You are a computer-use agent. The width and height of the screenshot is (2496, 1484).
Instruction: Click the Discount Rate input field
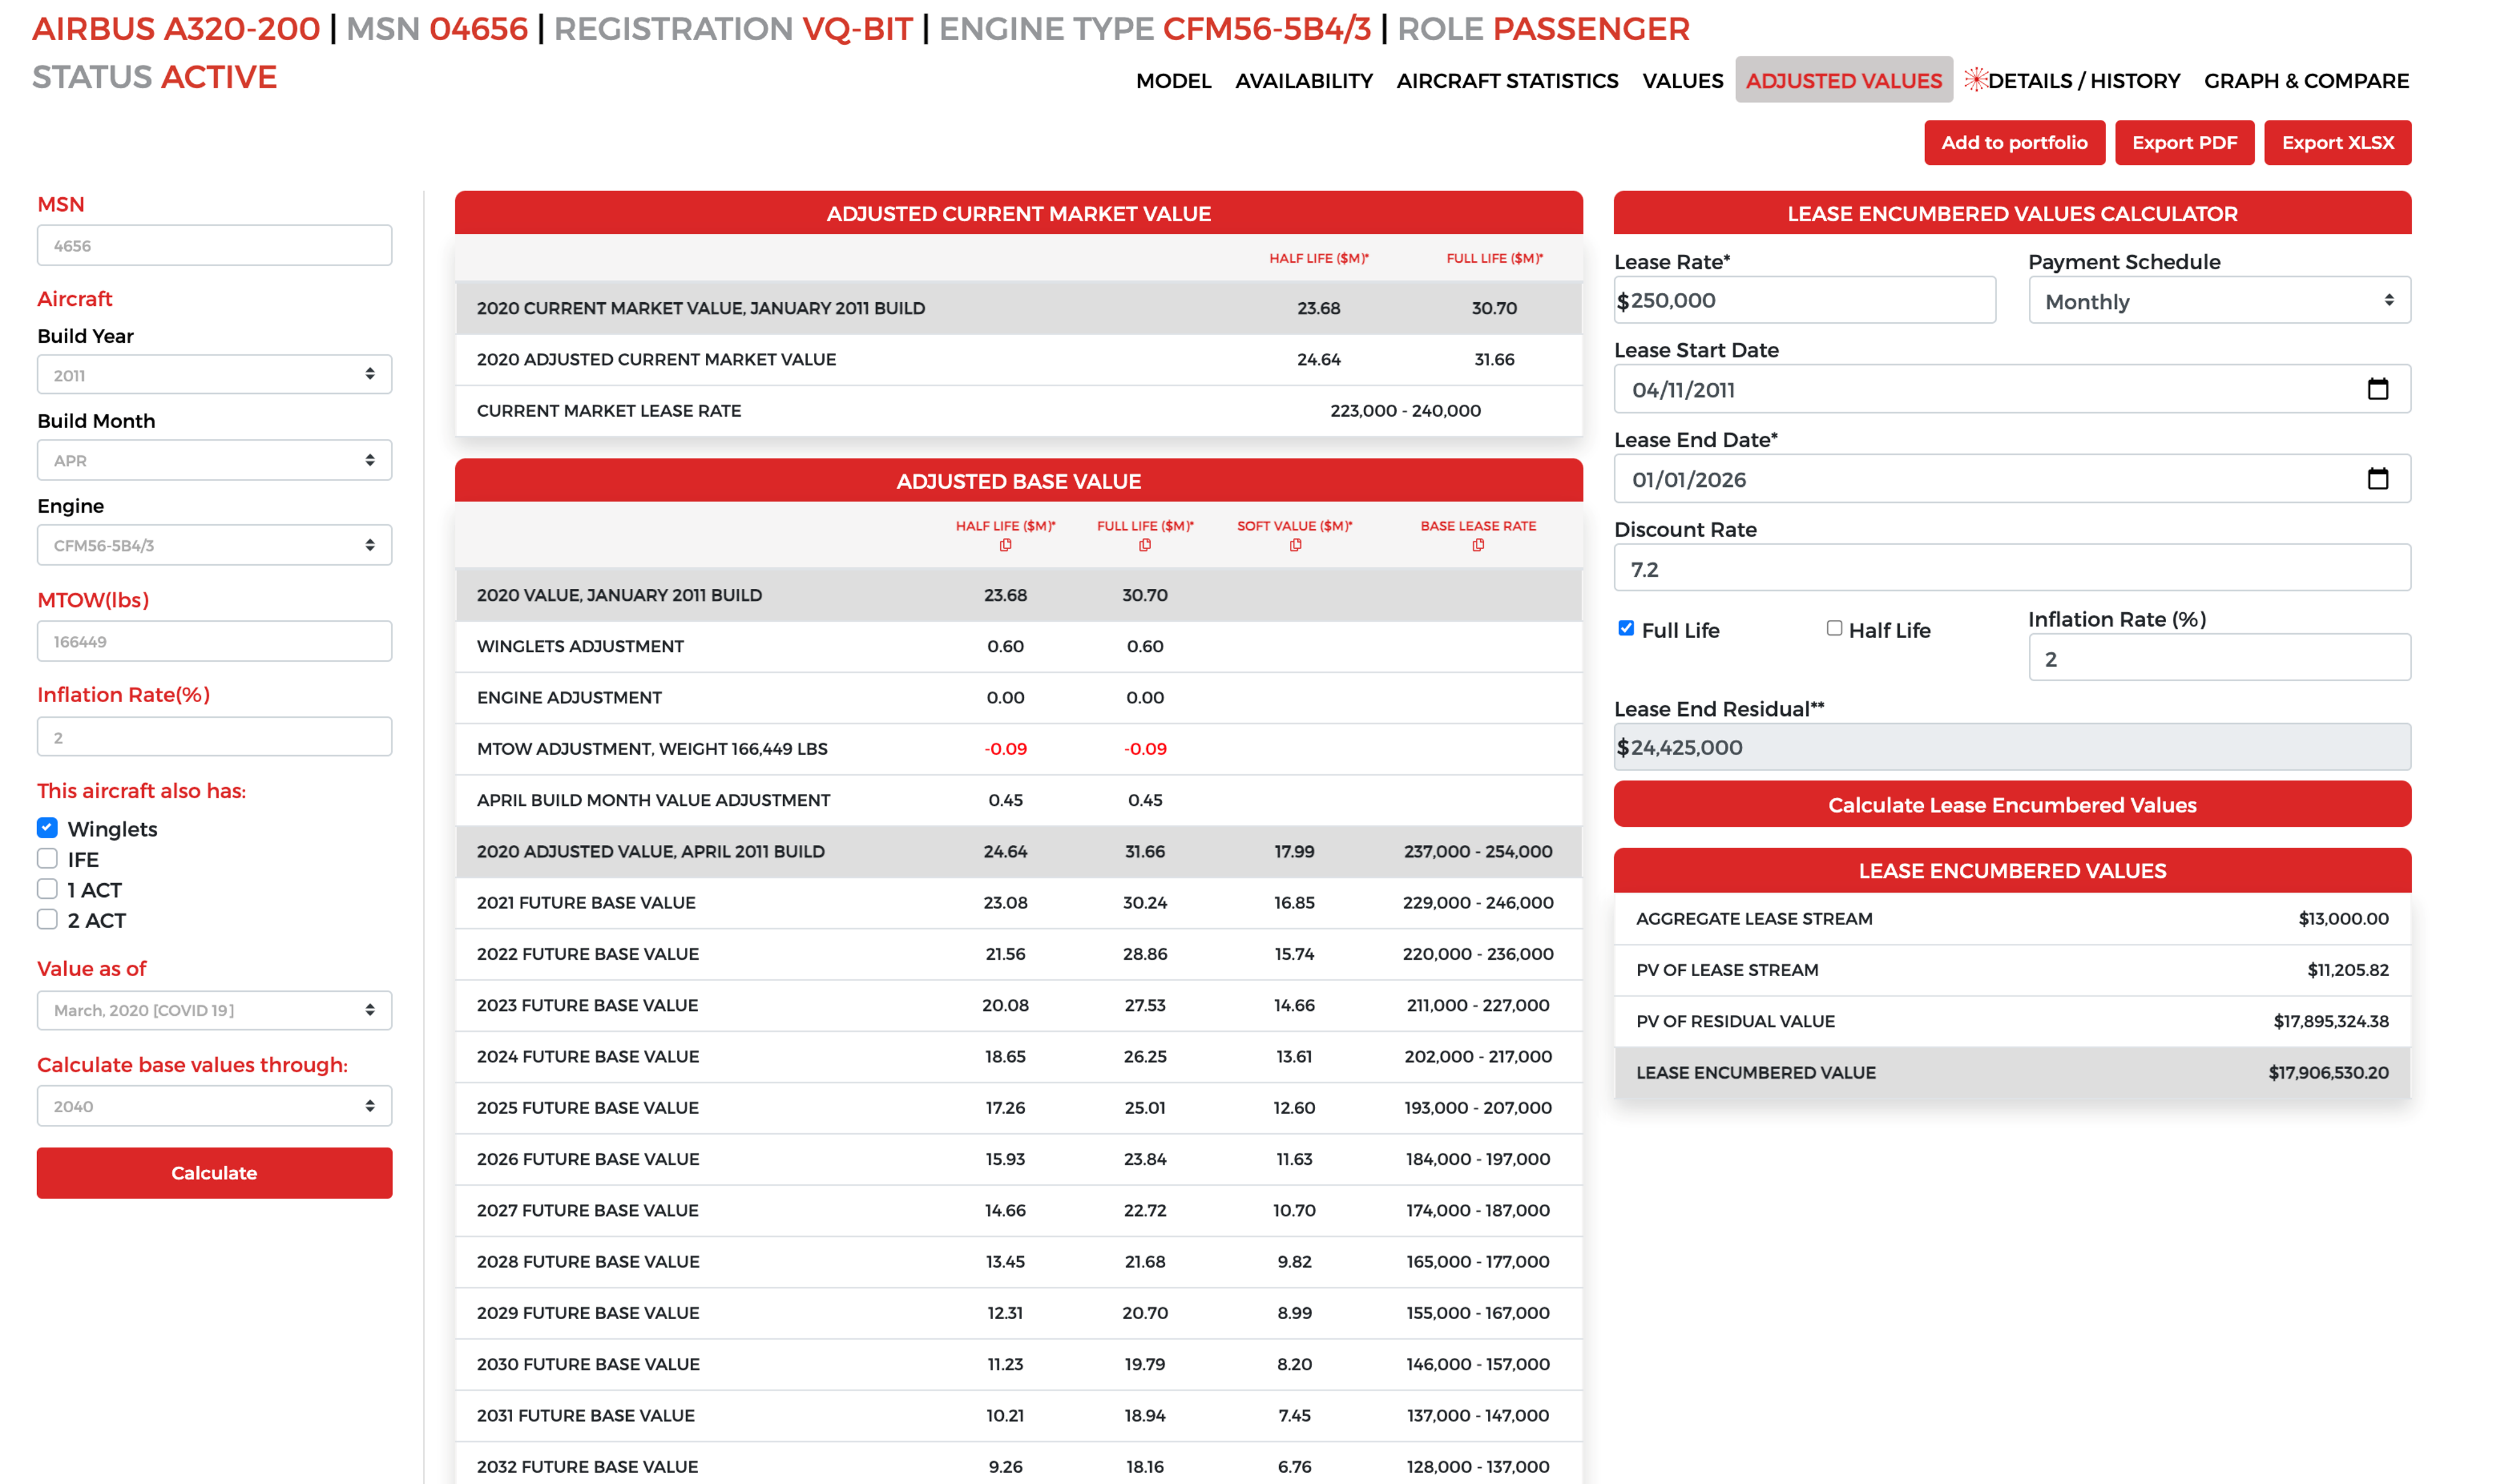(2011, 569)
